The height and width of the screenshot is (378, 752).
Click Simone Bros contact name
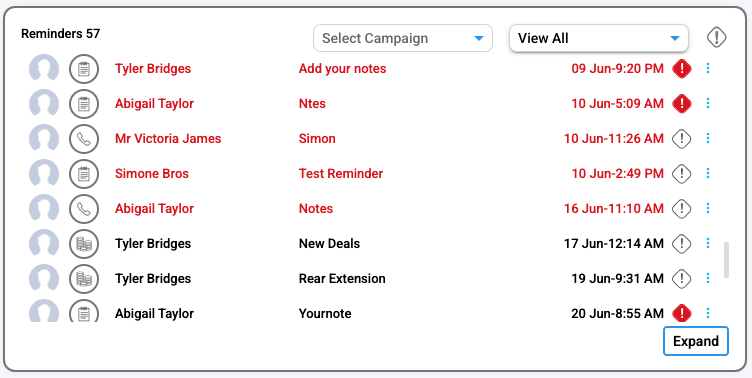click(x=152, y=174)
